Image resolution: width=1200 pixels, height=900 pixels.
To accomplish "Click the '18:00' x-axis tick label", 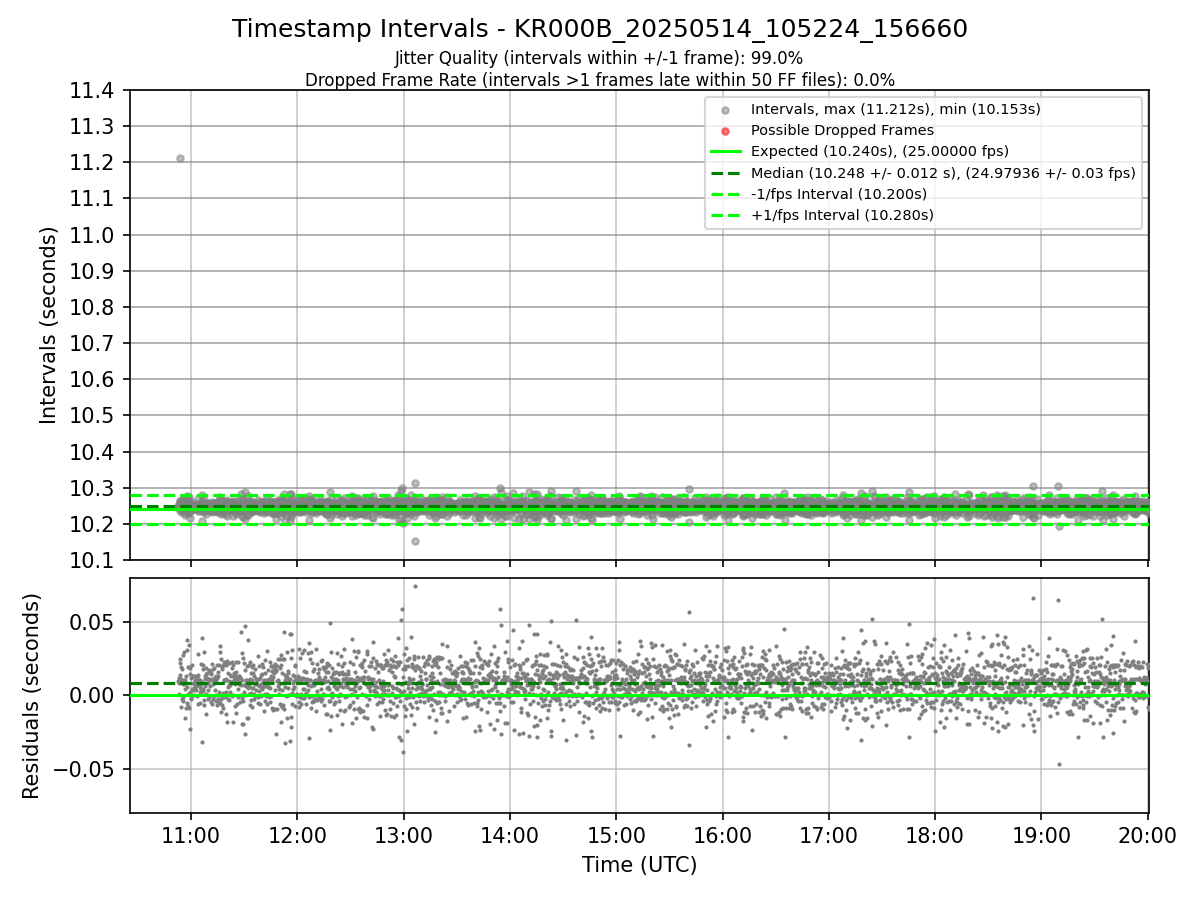I will (x=935, y=834).
